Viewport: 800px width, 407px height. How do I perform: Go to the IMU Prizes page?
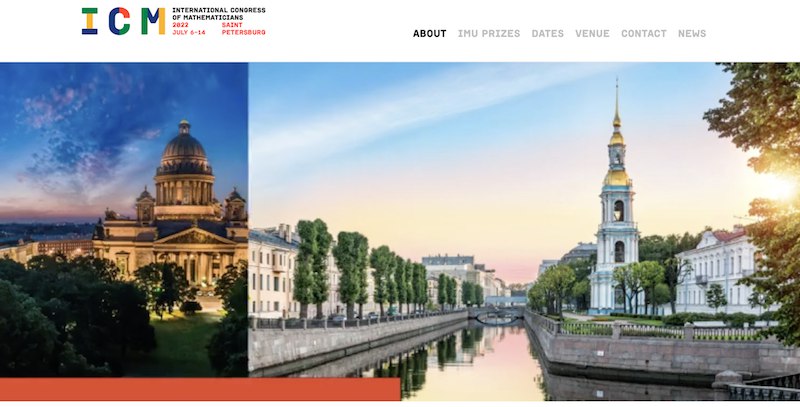point(489,34)
